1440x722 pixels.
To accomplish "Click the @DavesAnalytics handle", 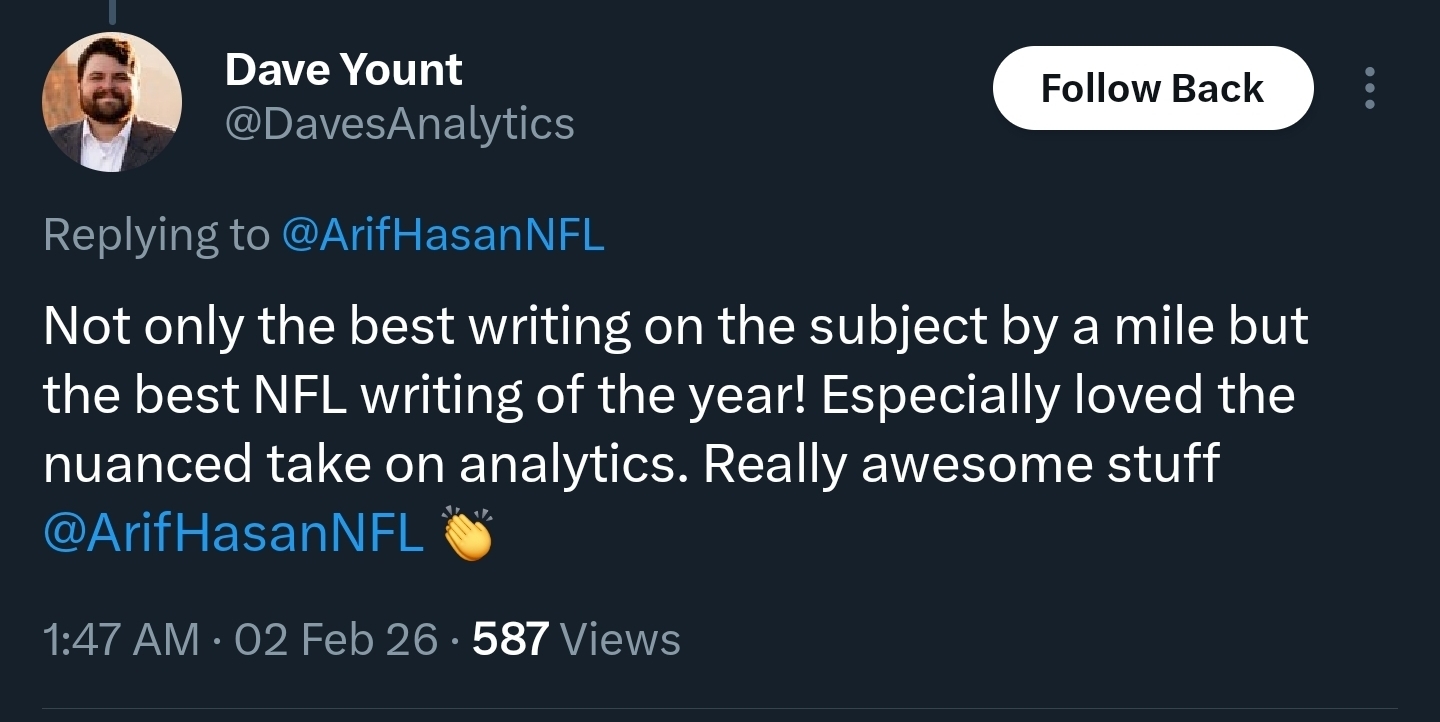I will click(x=399, y=124).
